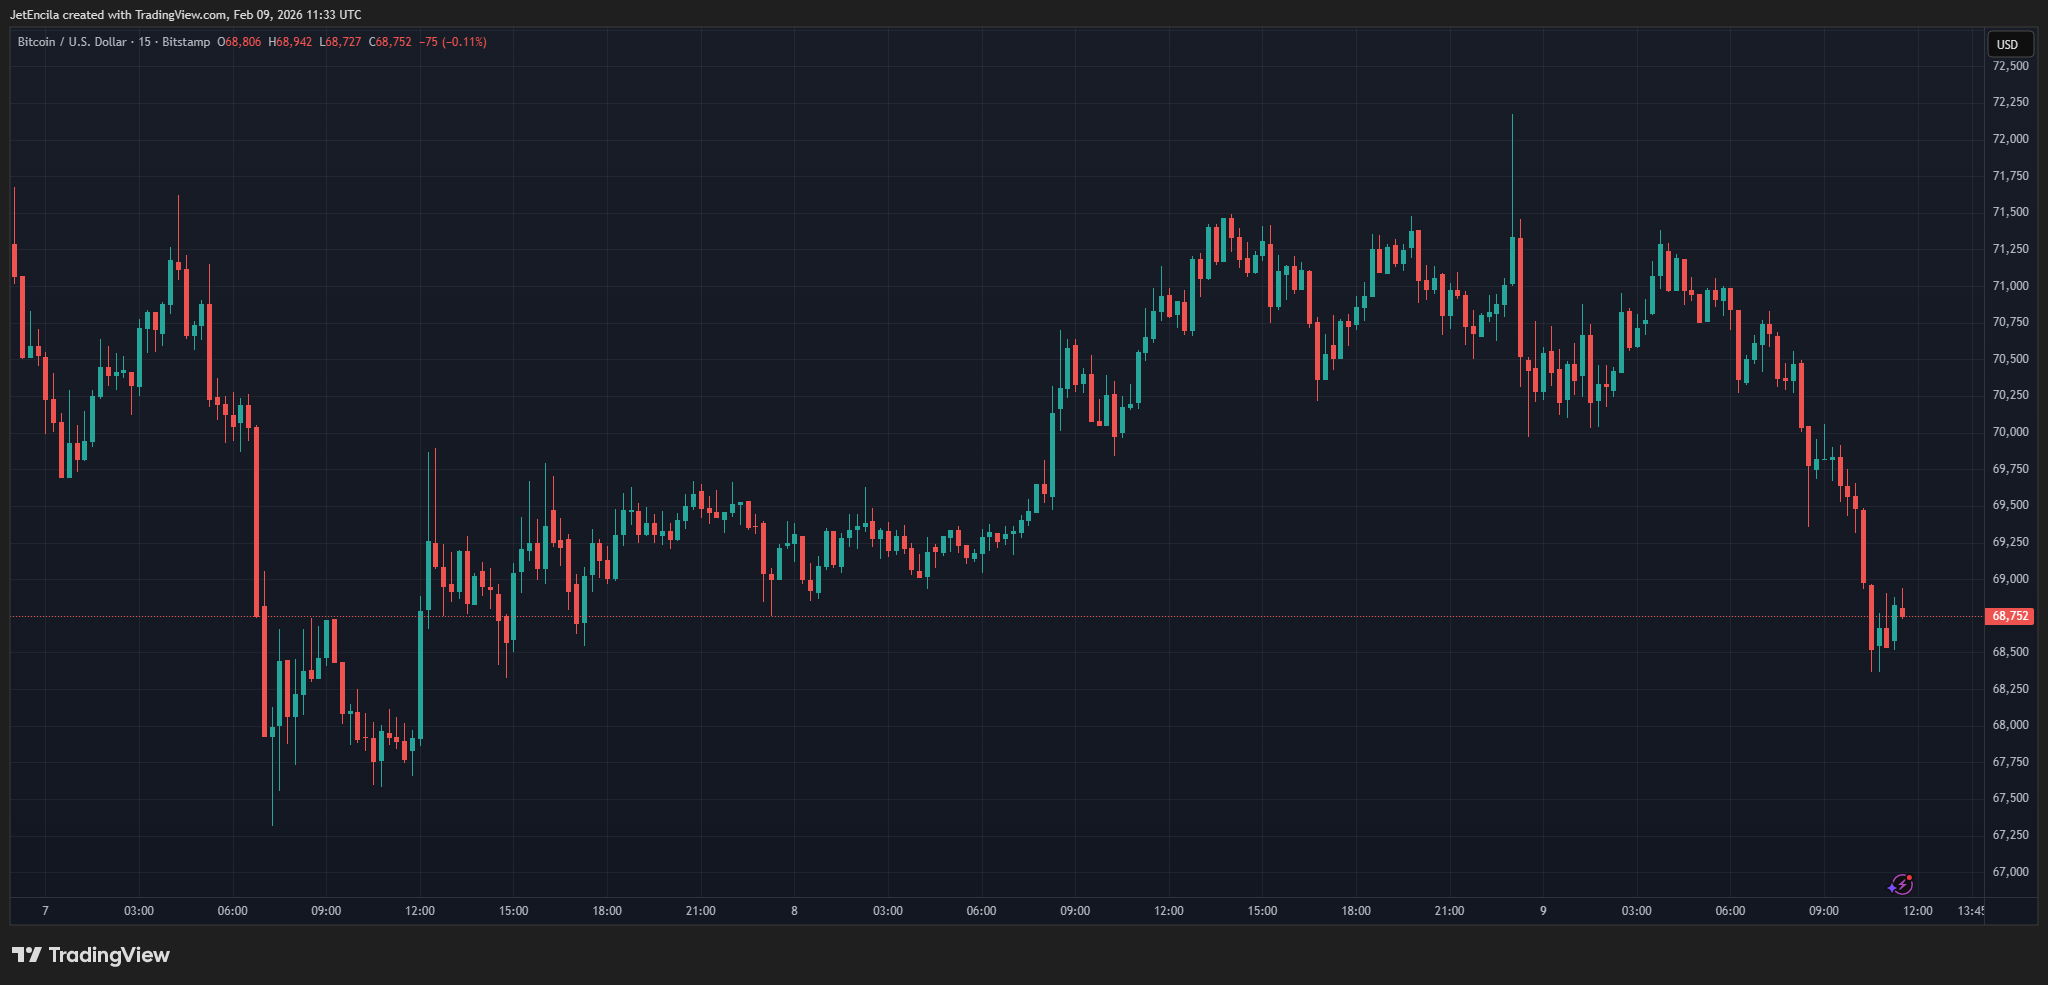2048x985 pixels.
Task: Click the open price value O68,806
Action: tap(240, 42)
